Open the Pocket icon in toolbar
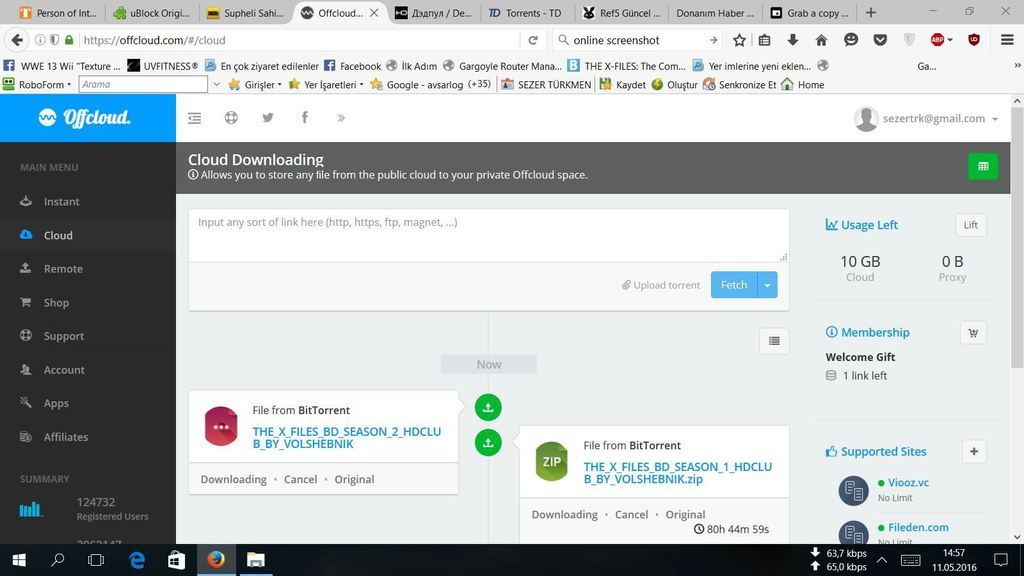Image resolution: width=1024 pixels, height=576 pixels. pos(880,40)
